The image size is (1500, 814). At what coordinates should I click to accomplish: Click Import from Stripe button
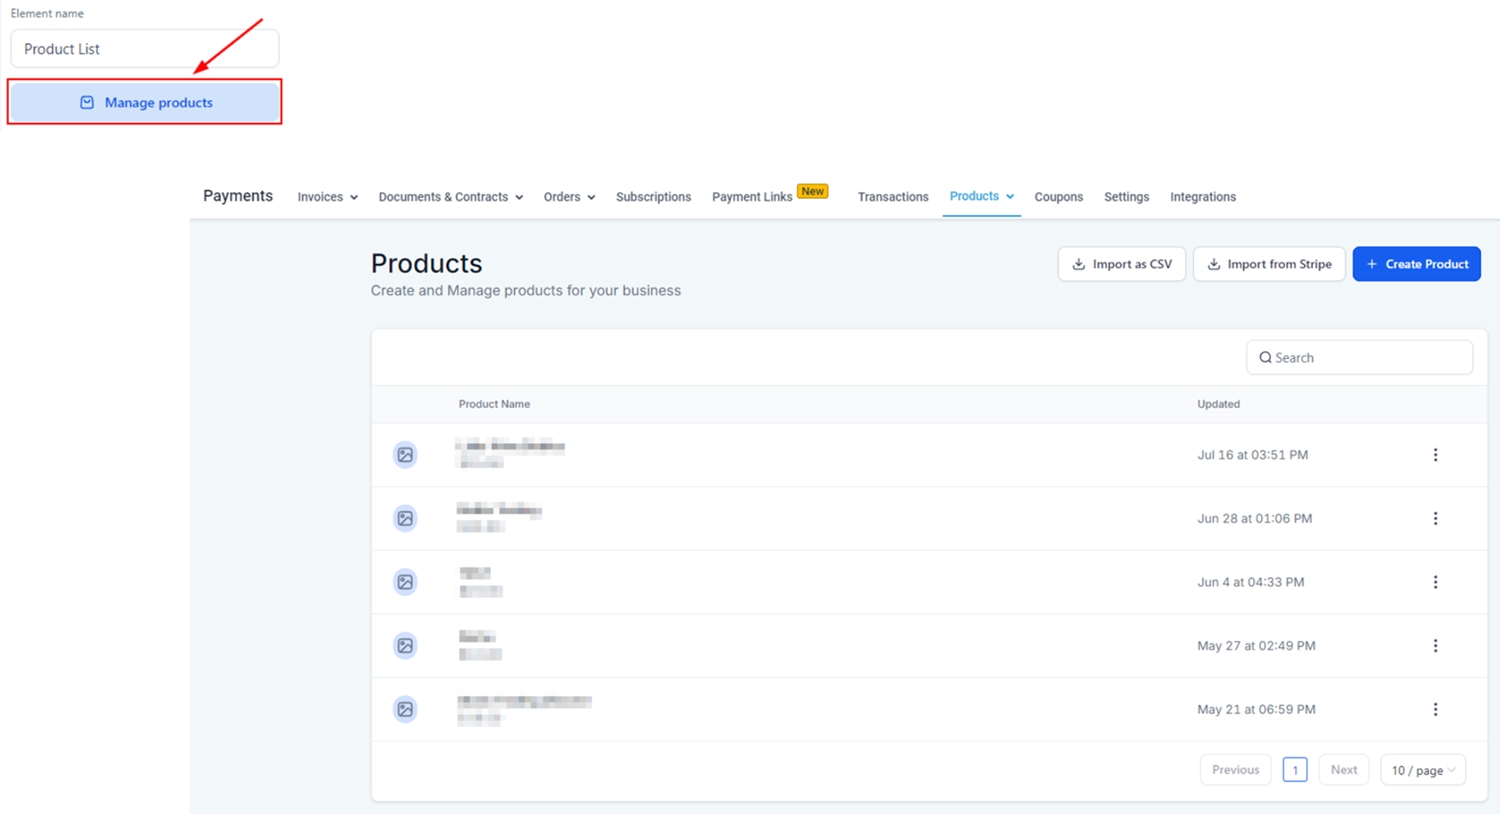(1268, 264)
